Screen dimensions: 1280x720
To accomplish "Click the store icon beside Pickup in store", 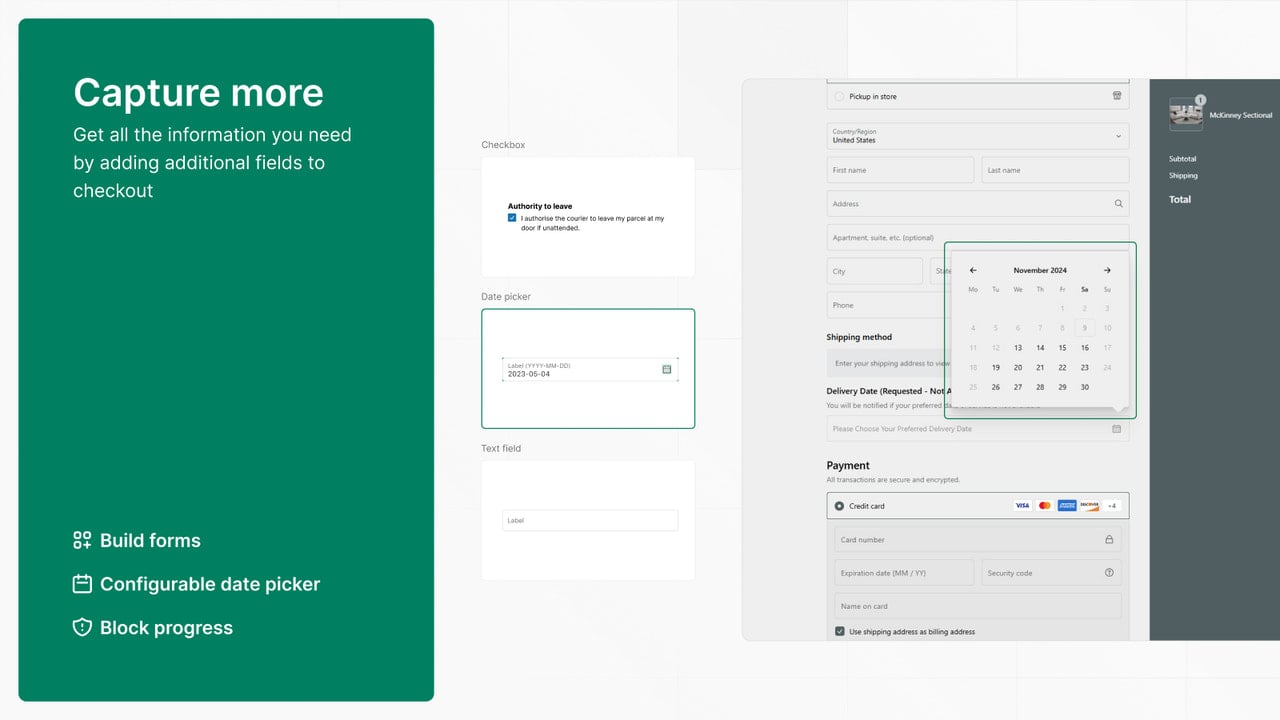I will point(1117,96).
